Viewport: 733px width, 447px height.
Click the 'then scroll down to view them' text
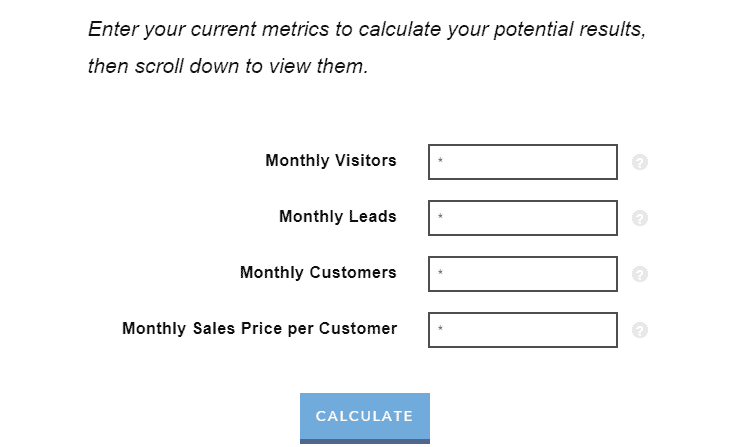click(228, 68)
